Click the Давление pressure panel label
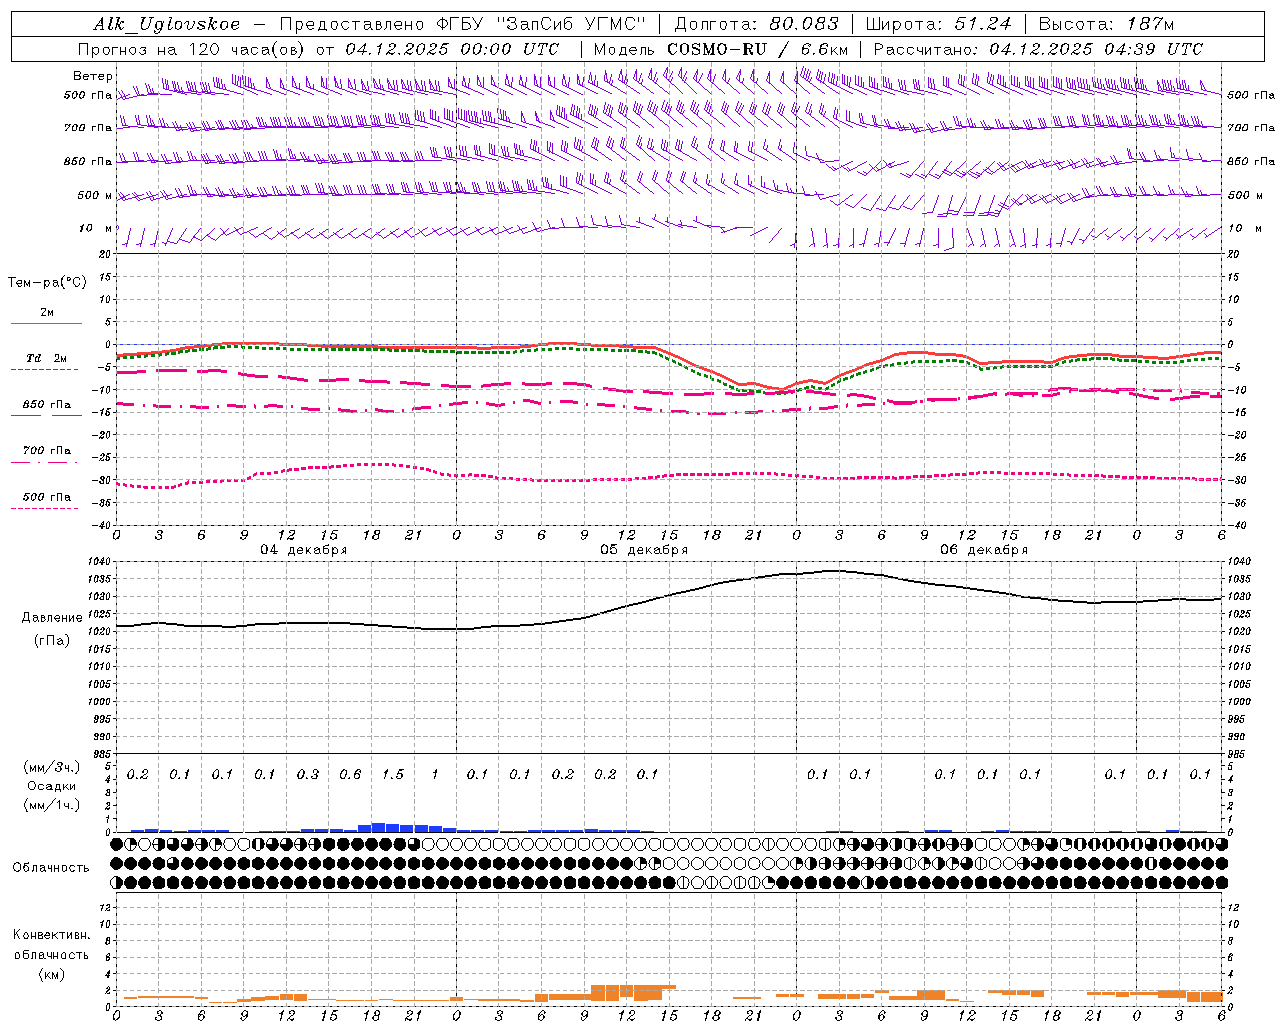Screen dimensions: 1280x1024 pyautogui.click(x=52, y=618)
